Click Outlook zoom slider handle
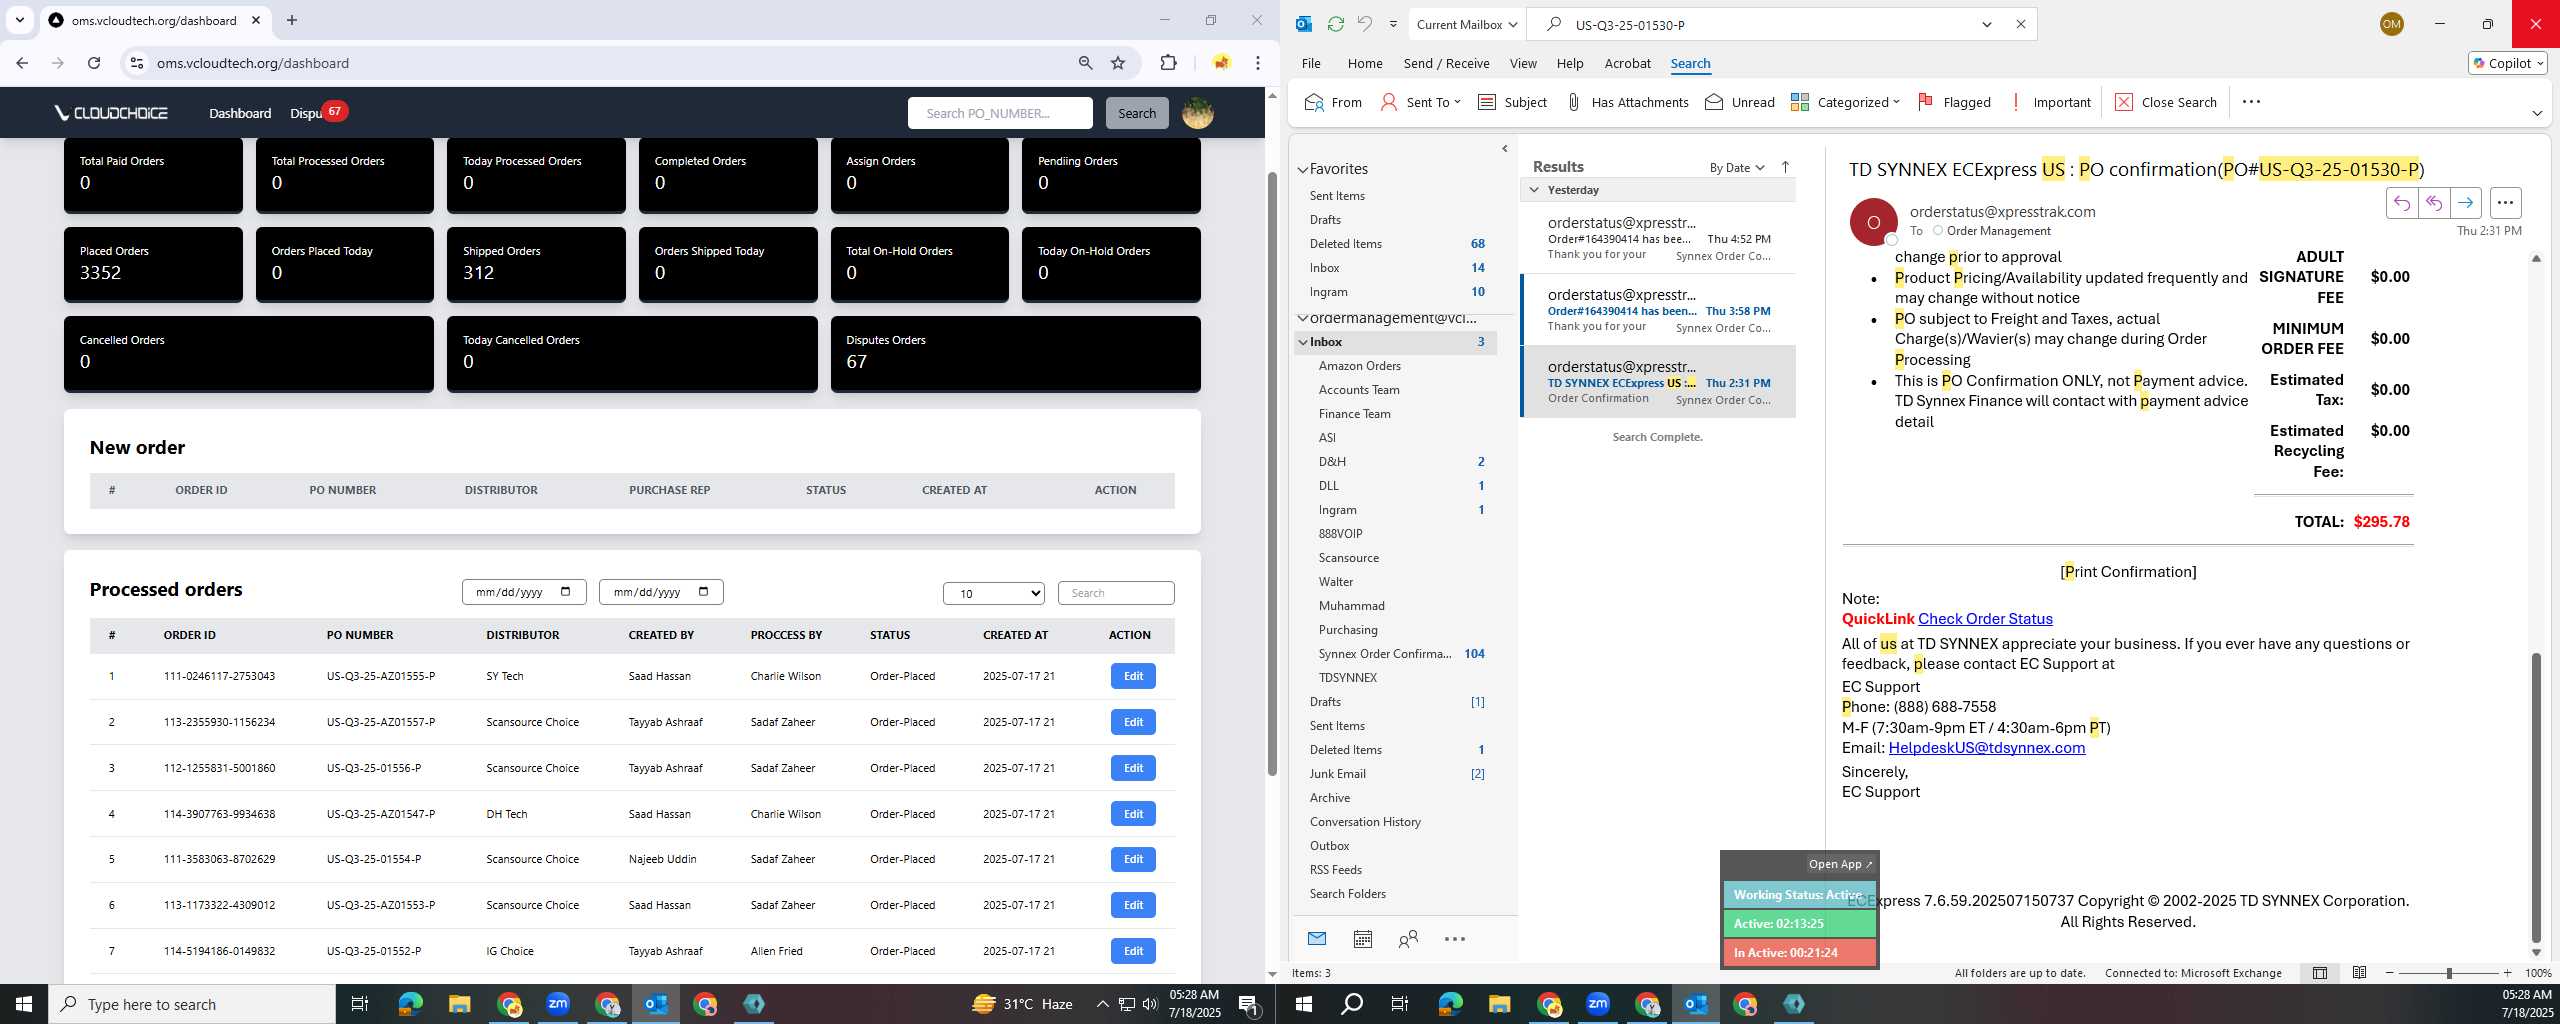2560x1024 pixels. [x=2449, y=973]
